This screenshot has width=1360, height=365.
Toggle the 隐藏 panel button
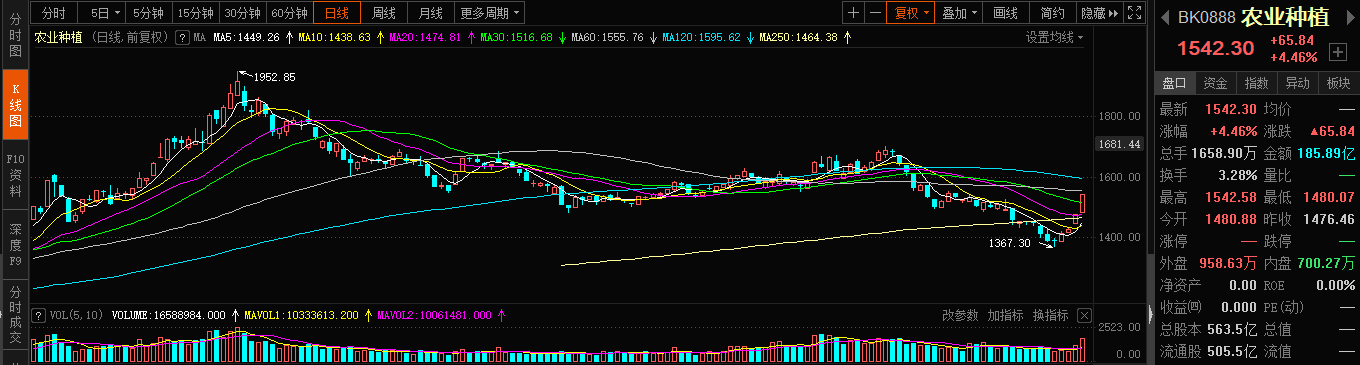tap(1099, 13)
